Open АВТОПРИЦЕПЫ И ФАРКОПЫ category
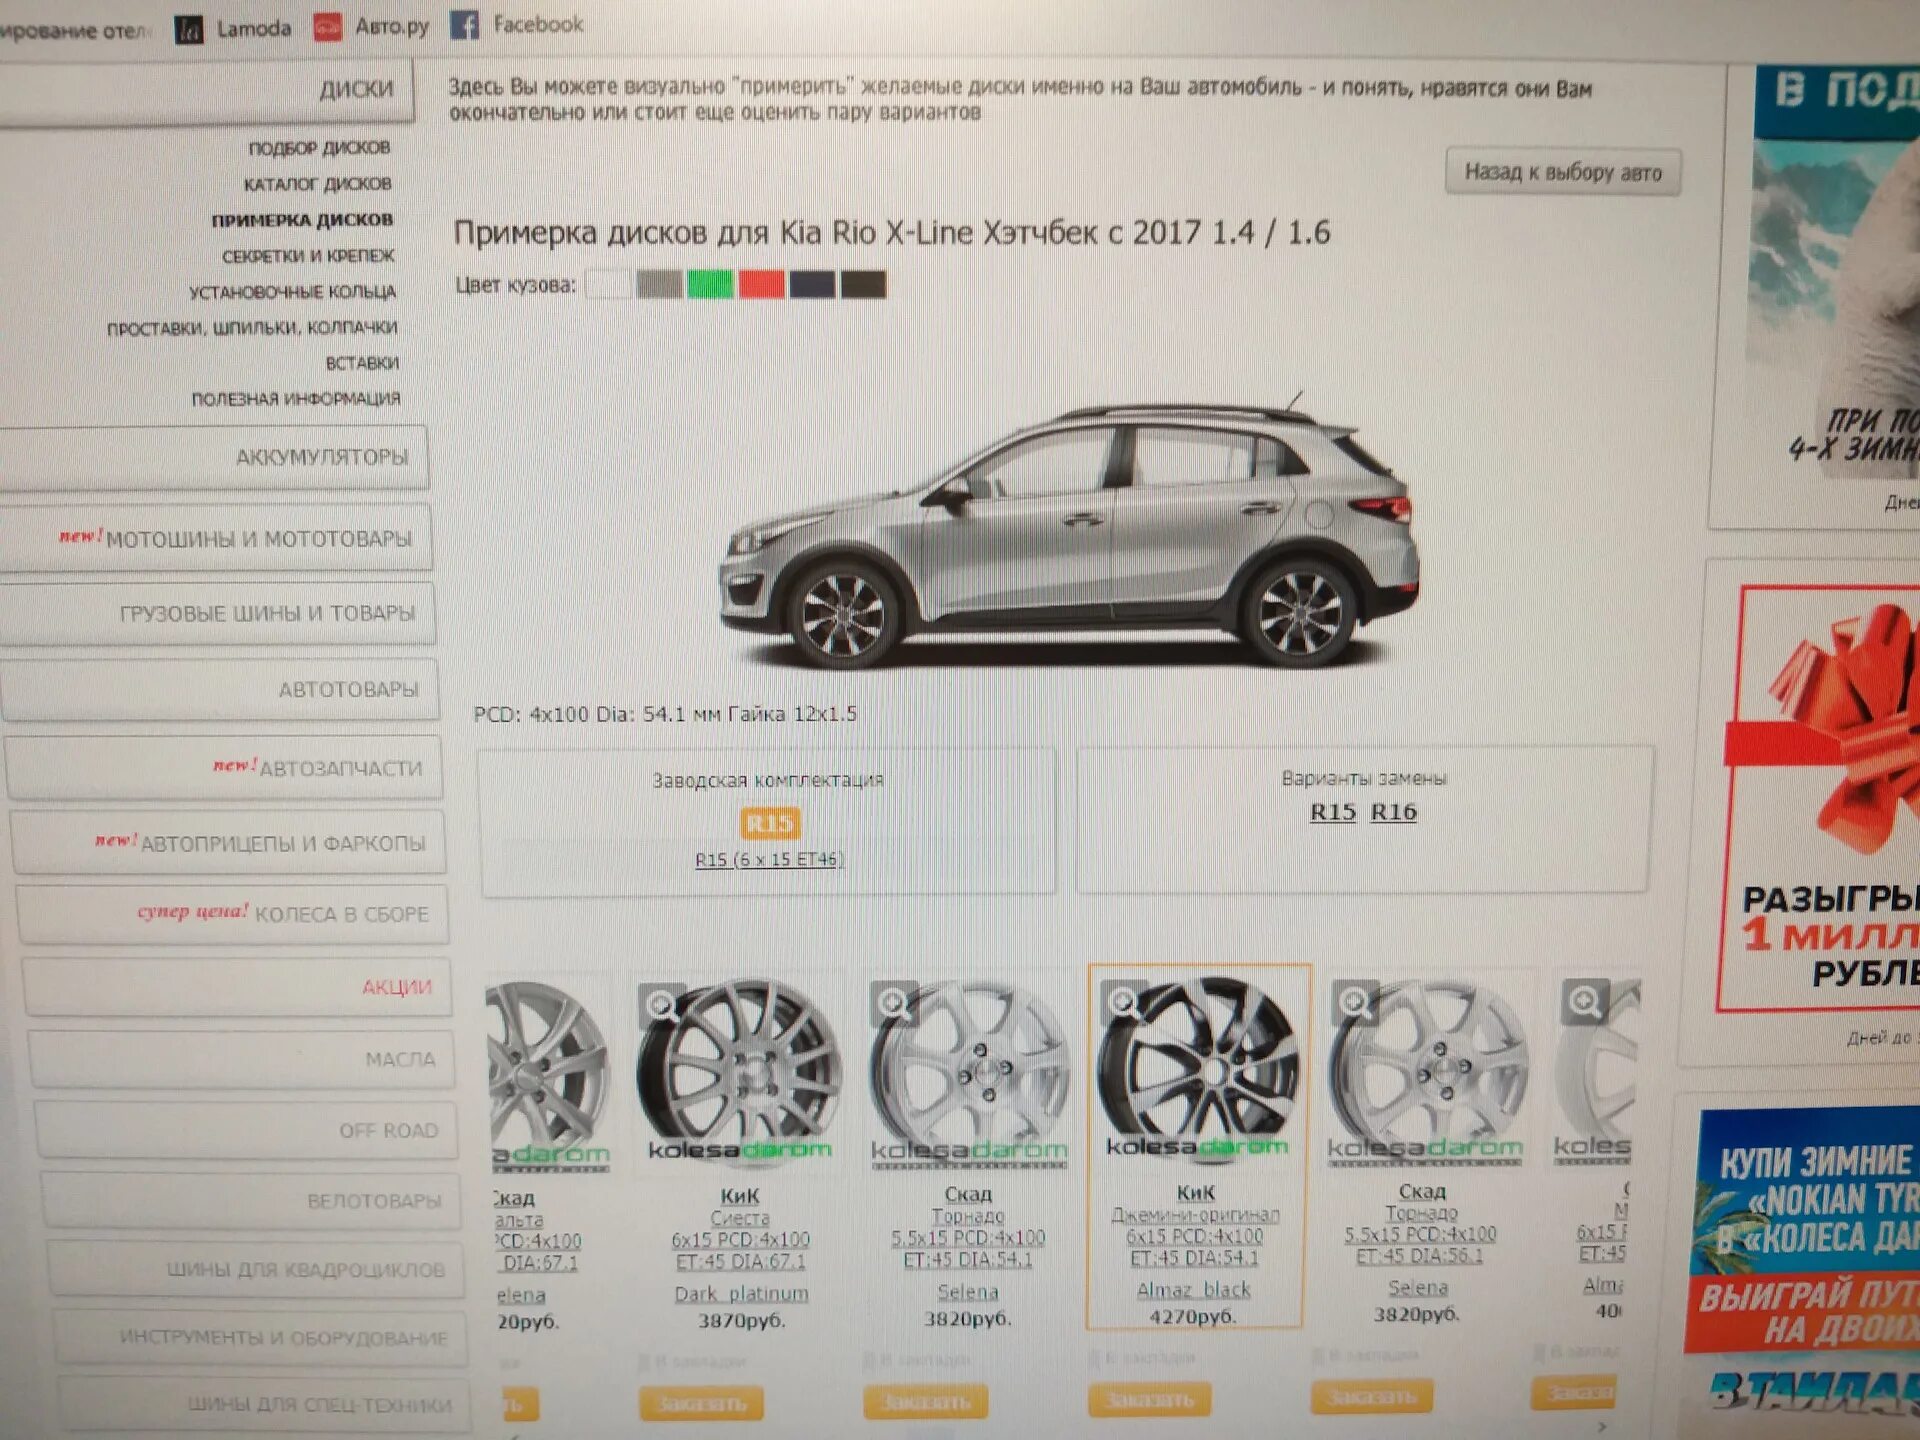Image resolution: width=1920 pixels, height=1440 pixels. coord(228,842)
